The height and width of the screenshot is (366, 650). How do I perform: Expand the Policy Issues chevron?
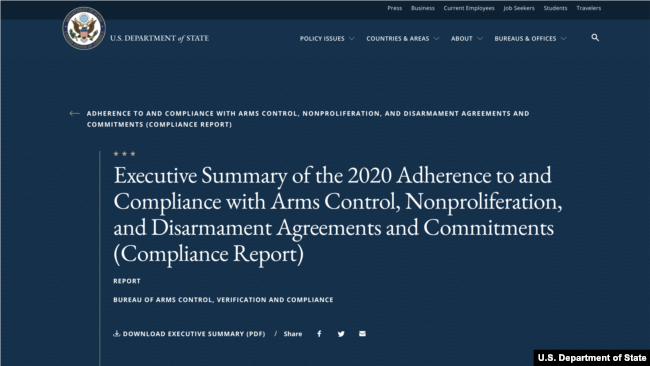(352, 39)
